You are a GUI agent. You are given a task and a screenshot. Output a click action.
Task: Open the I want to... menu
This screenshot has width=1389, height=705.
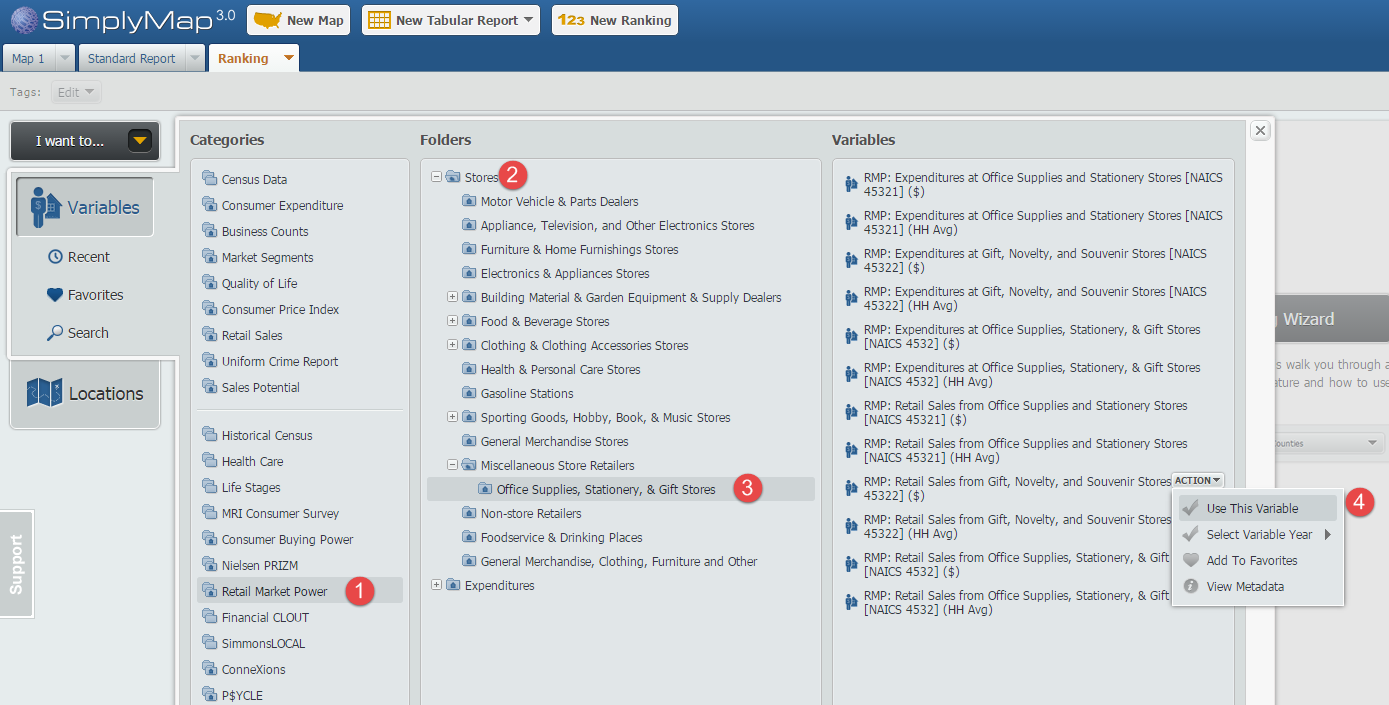pos(85,141)
